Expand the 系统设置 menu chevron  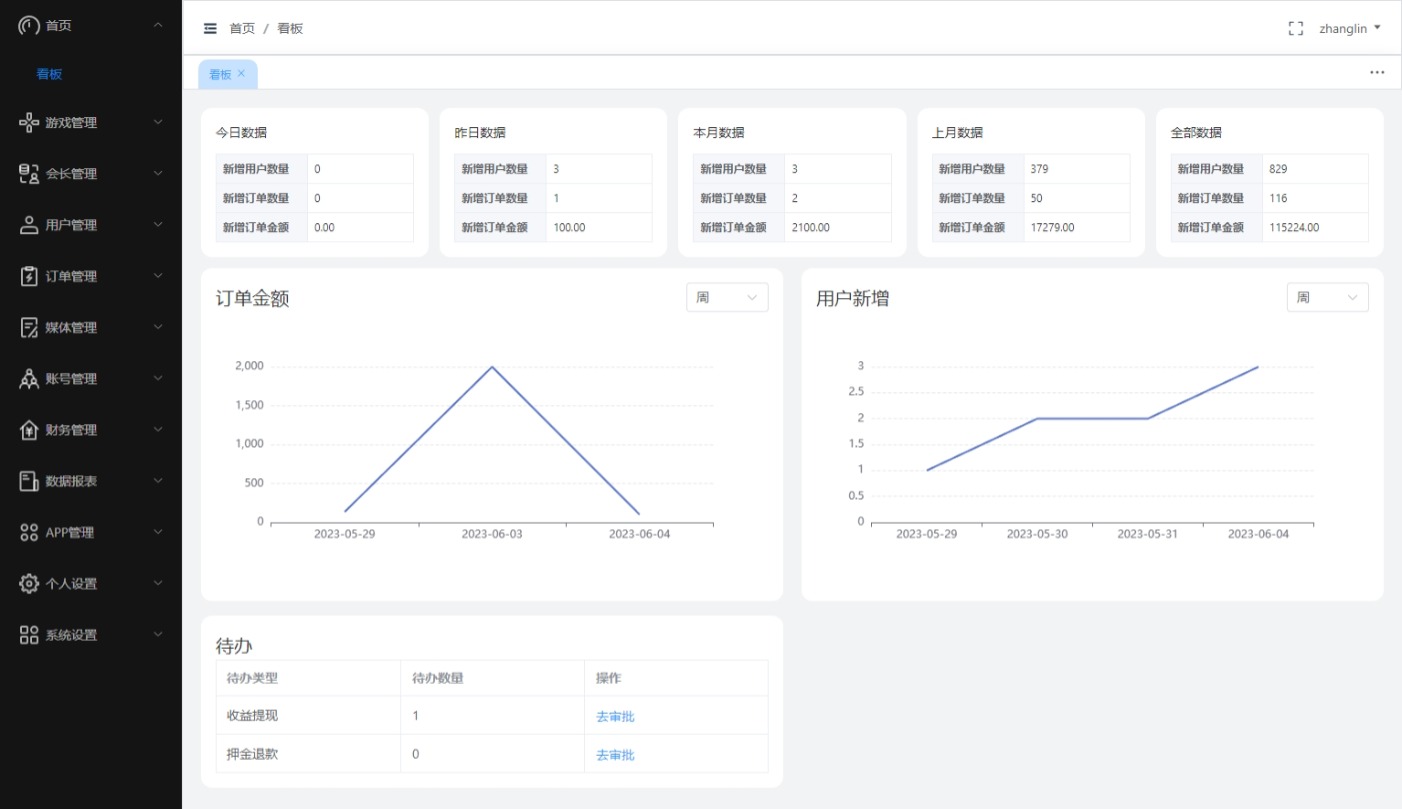click(158, 635)
